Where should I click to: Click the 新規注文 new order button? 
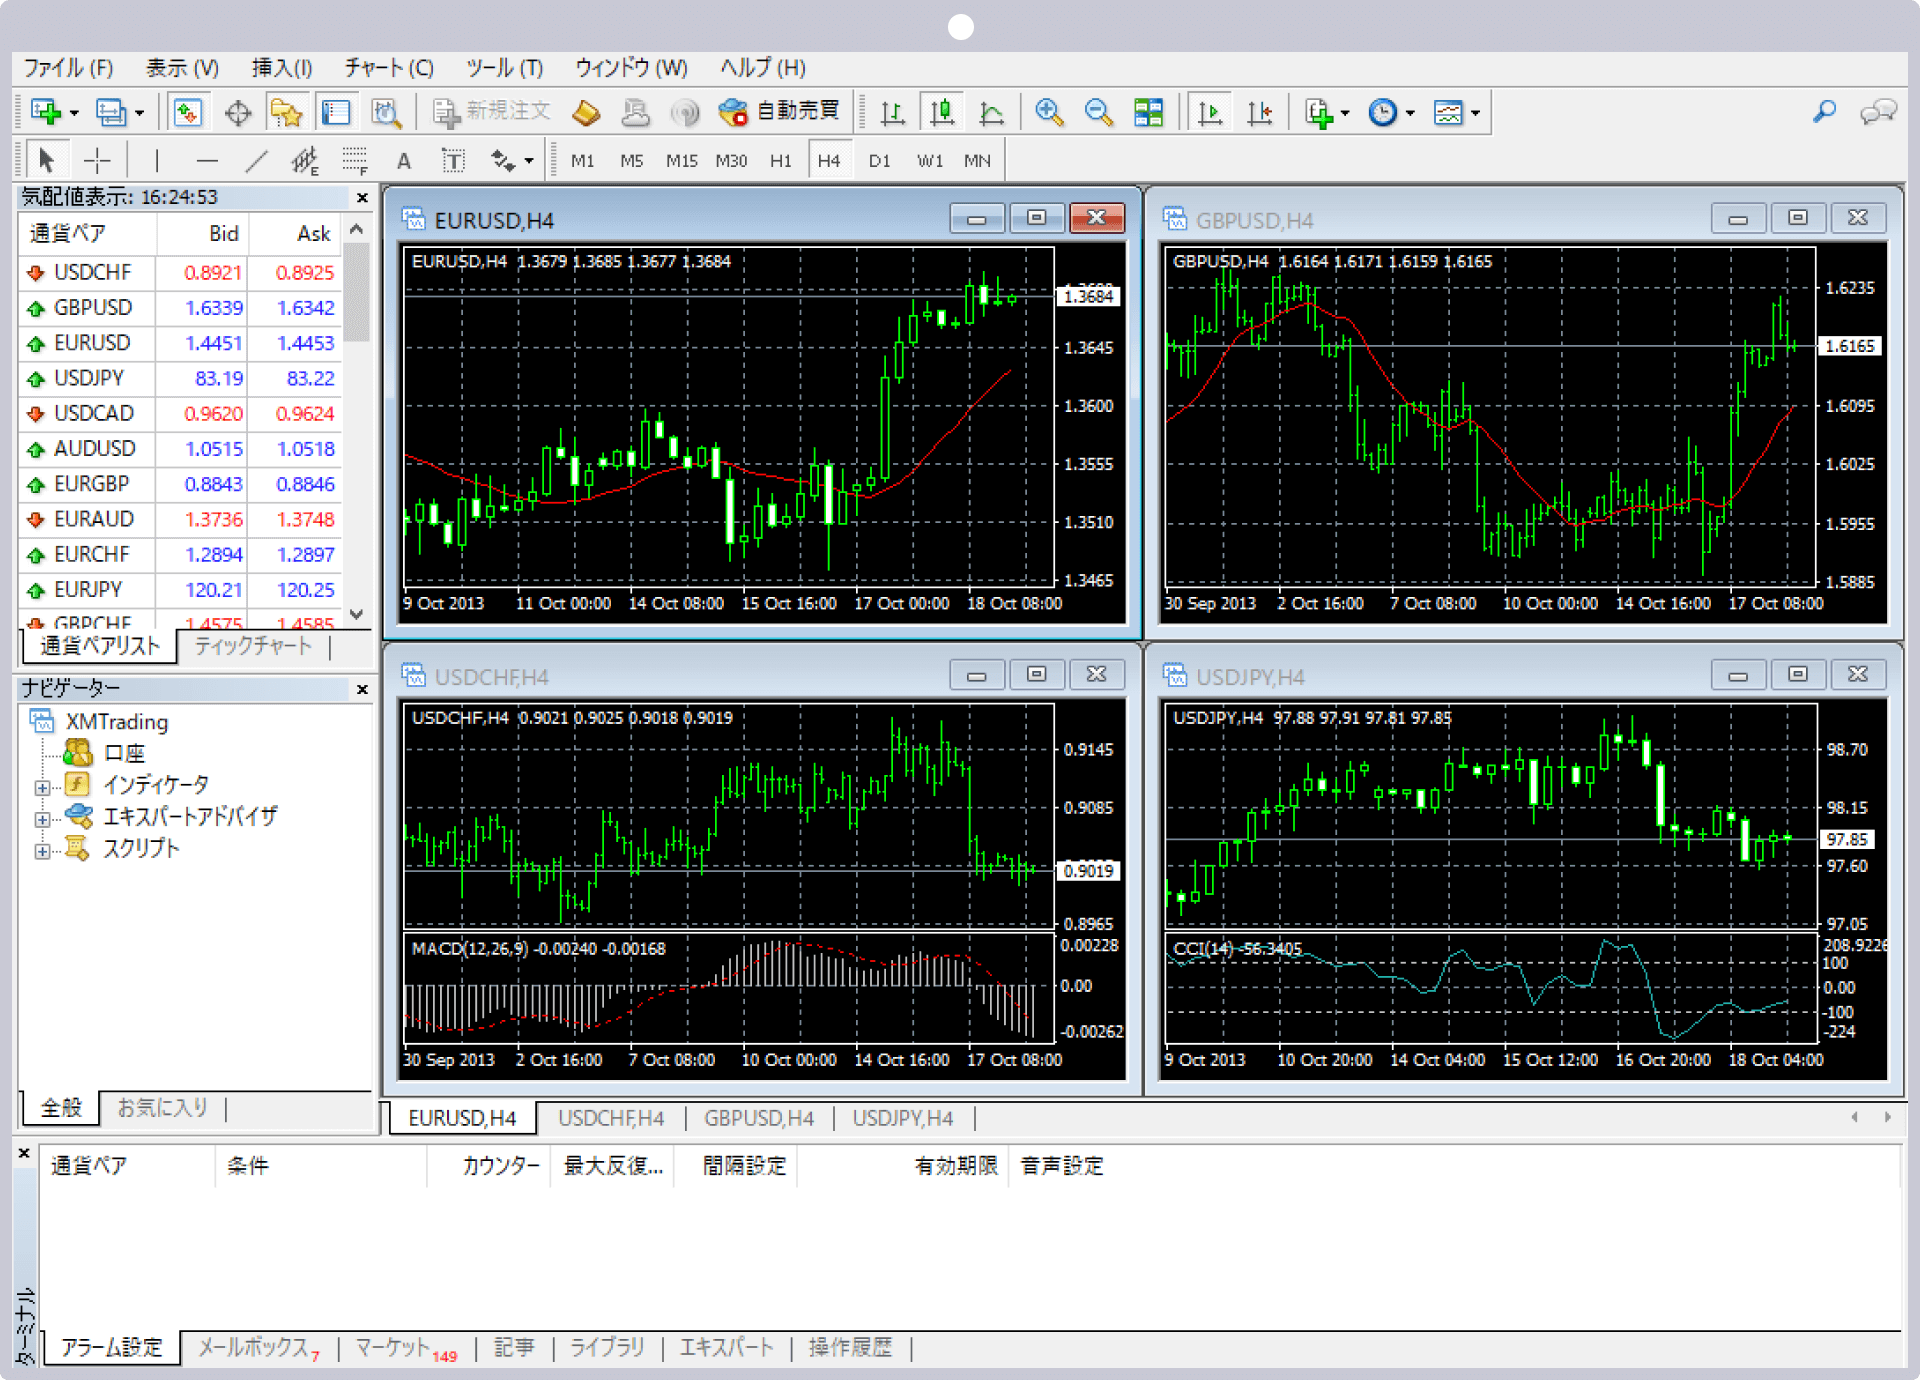[492, 111]
